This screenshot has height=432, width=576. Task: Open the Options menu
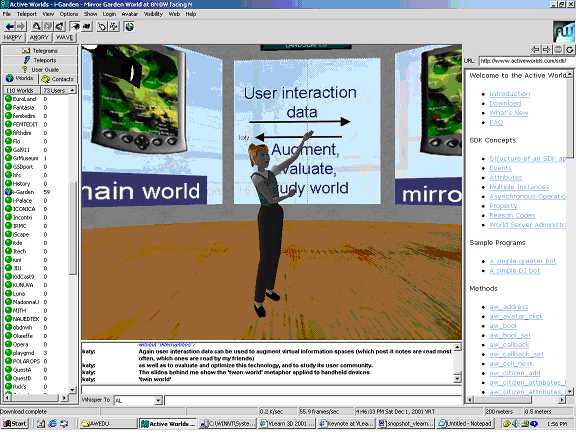(x=69, y=14)
